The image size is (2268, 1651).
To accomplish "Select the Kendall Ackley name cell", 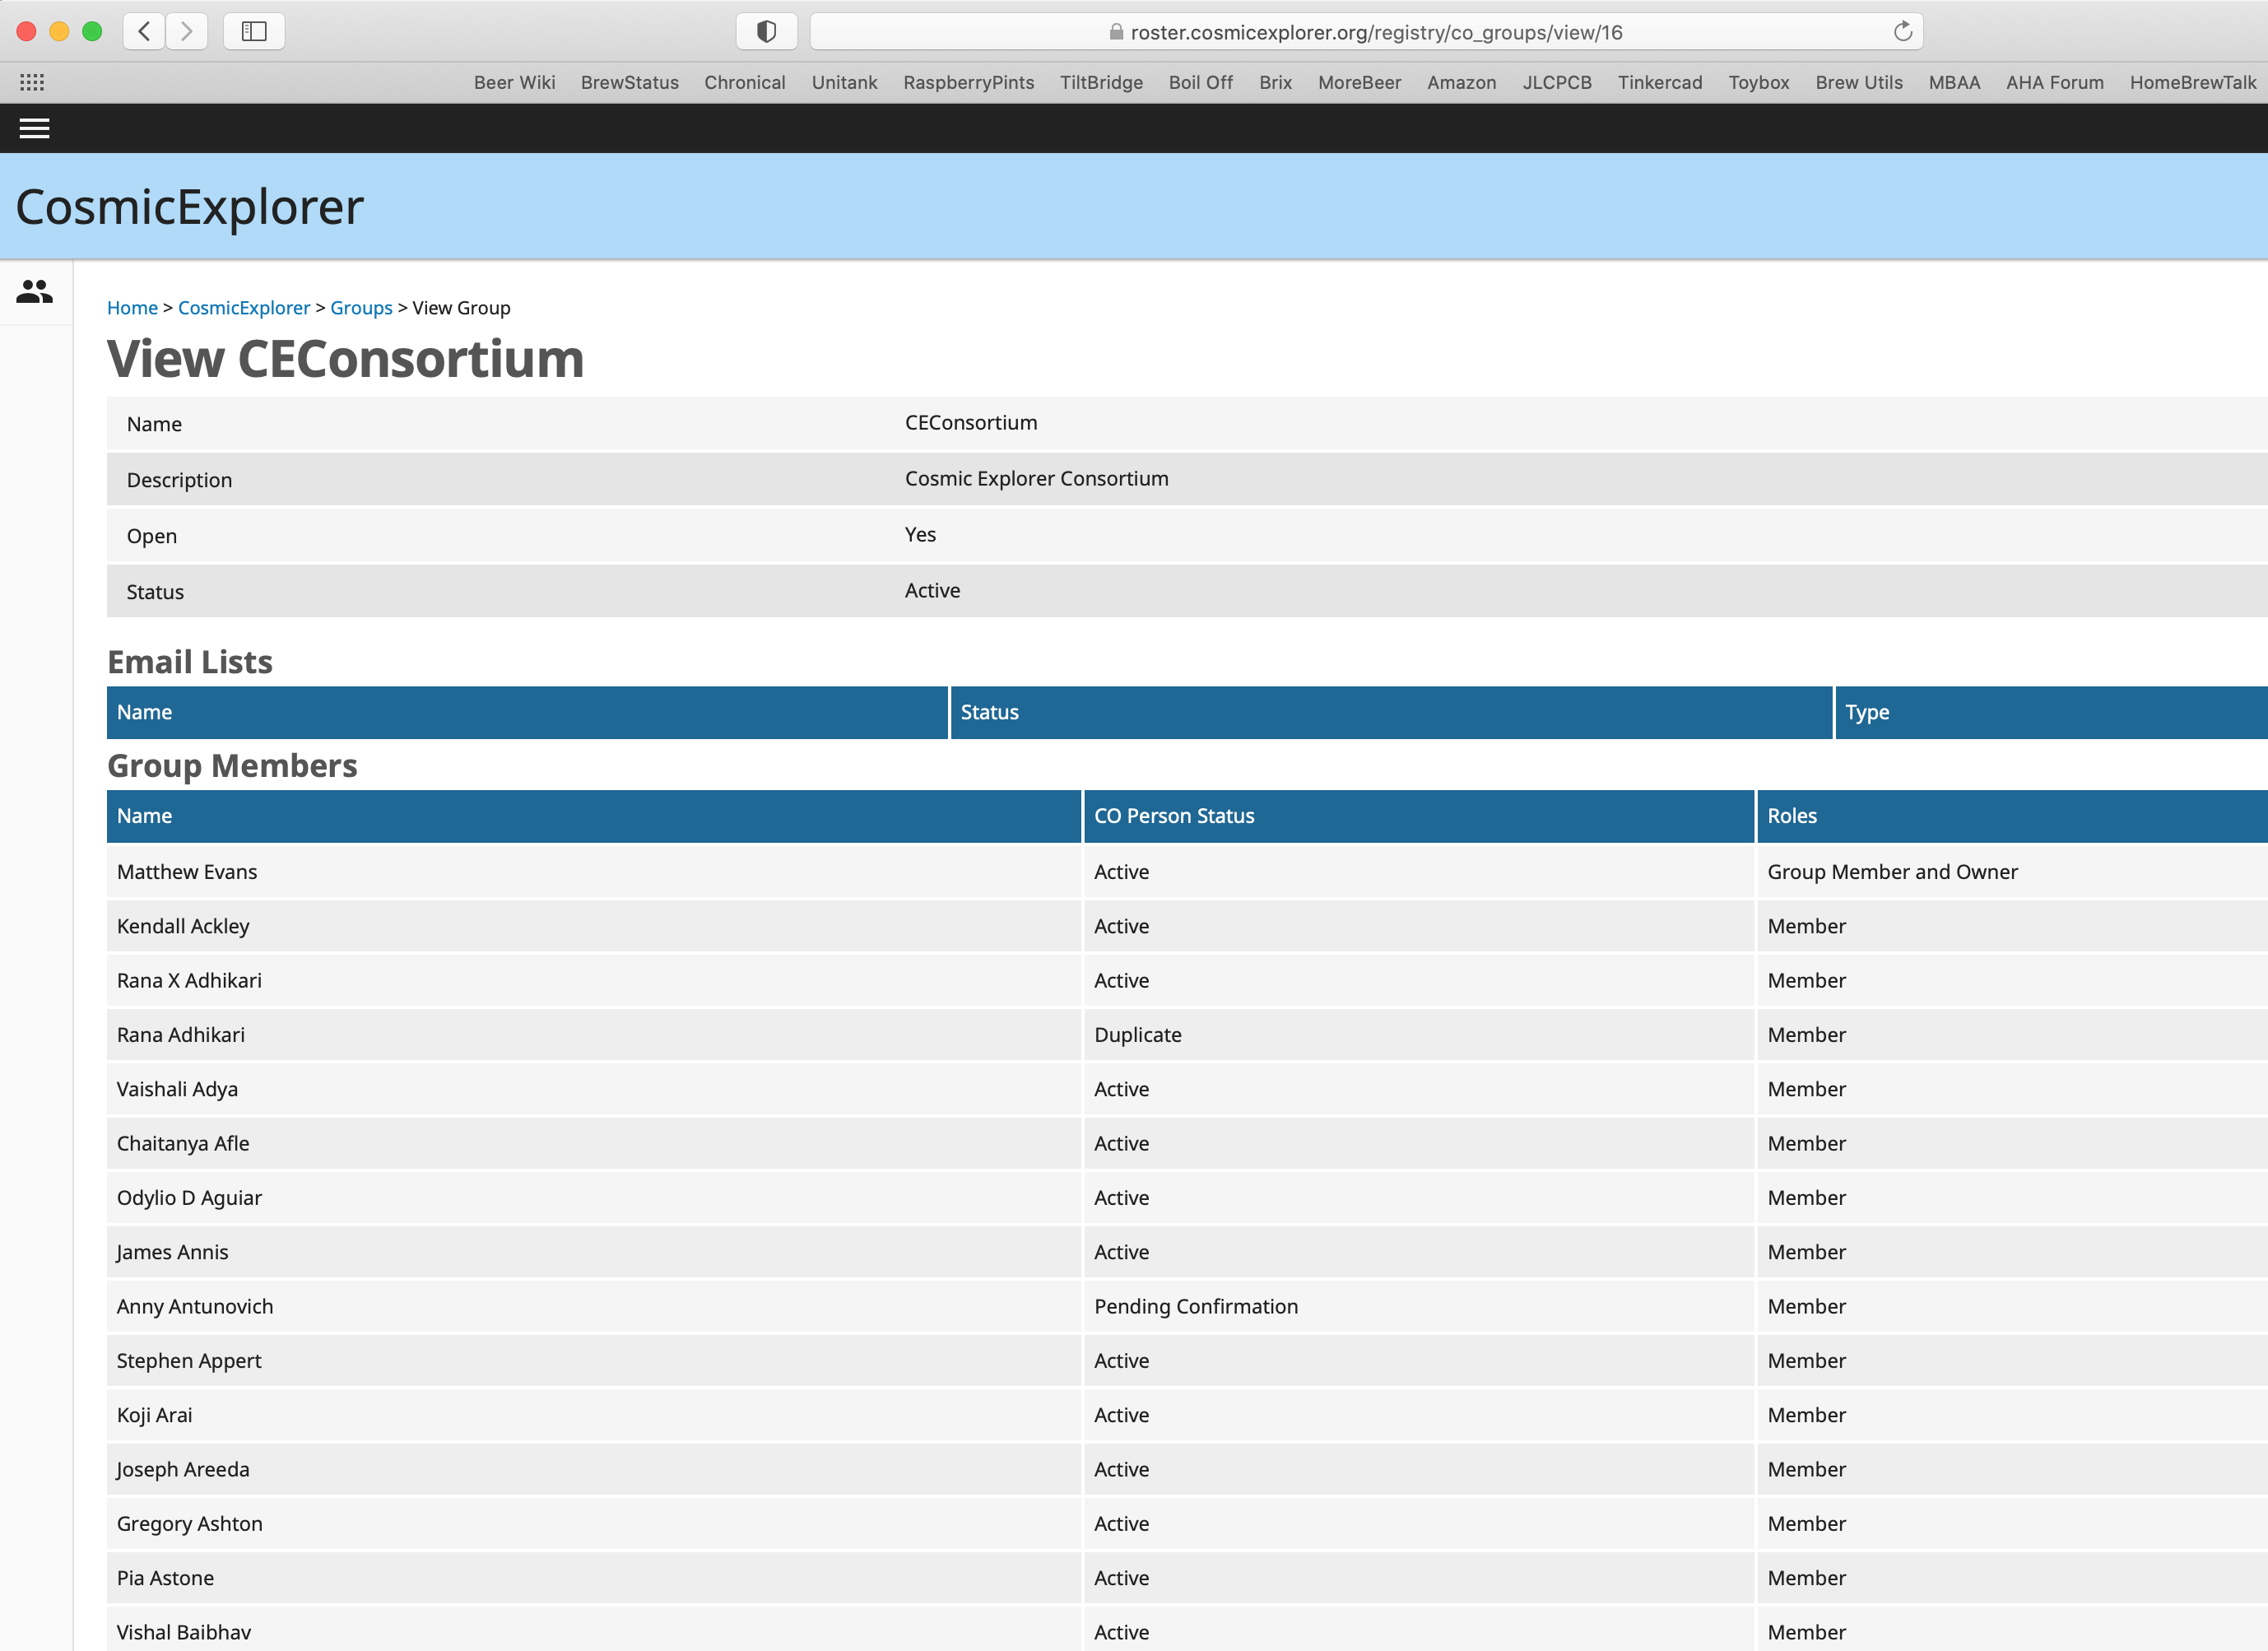I will [x=594, y=926].
